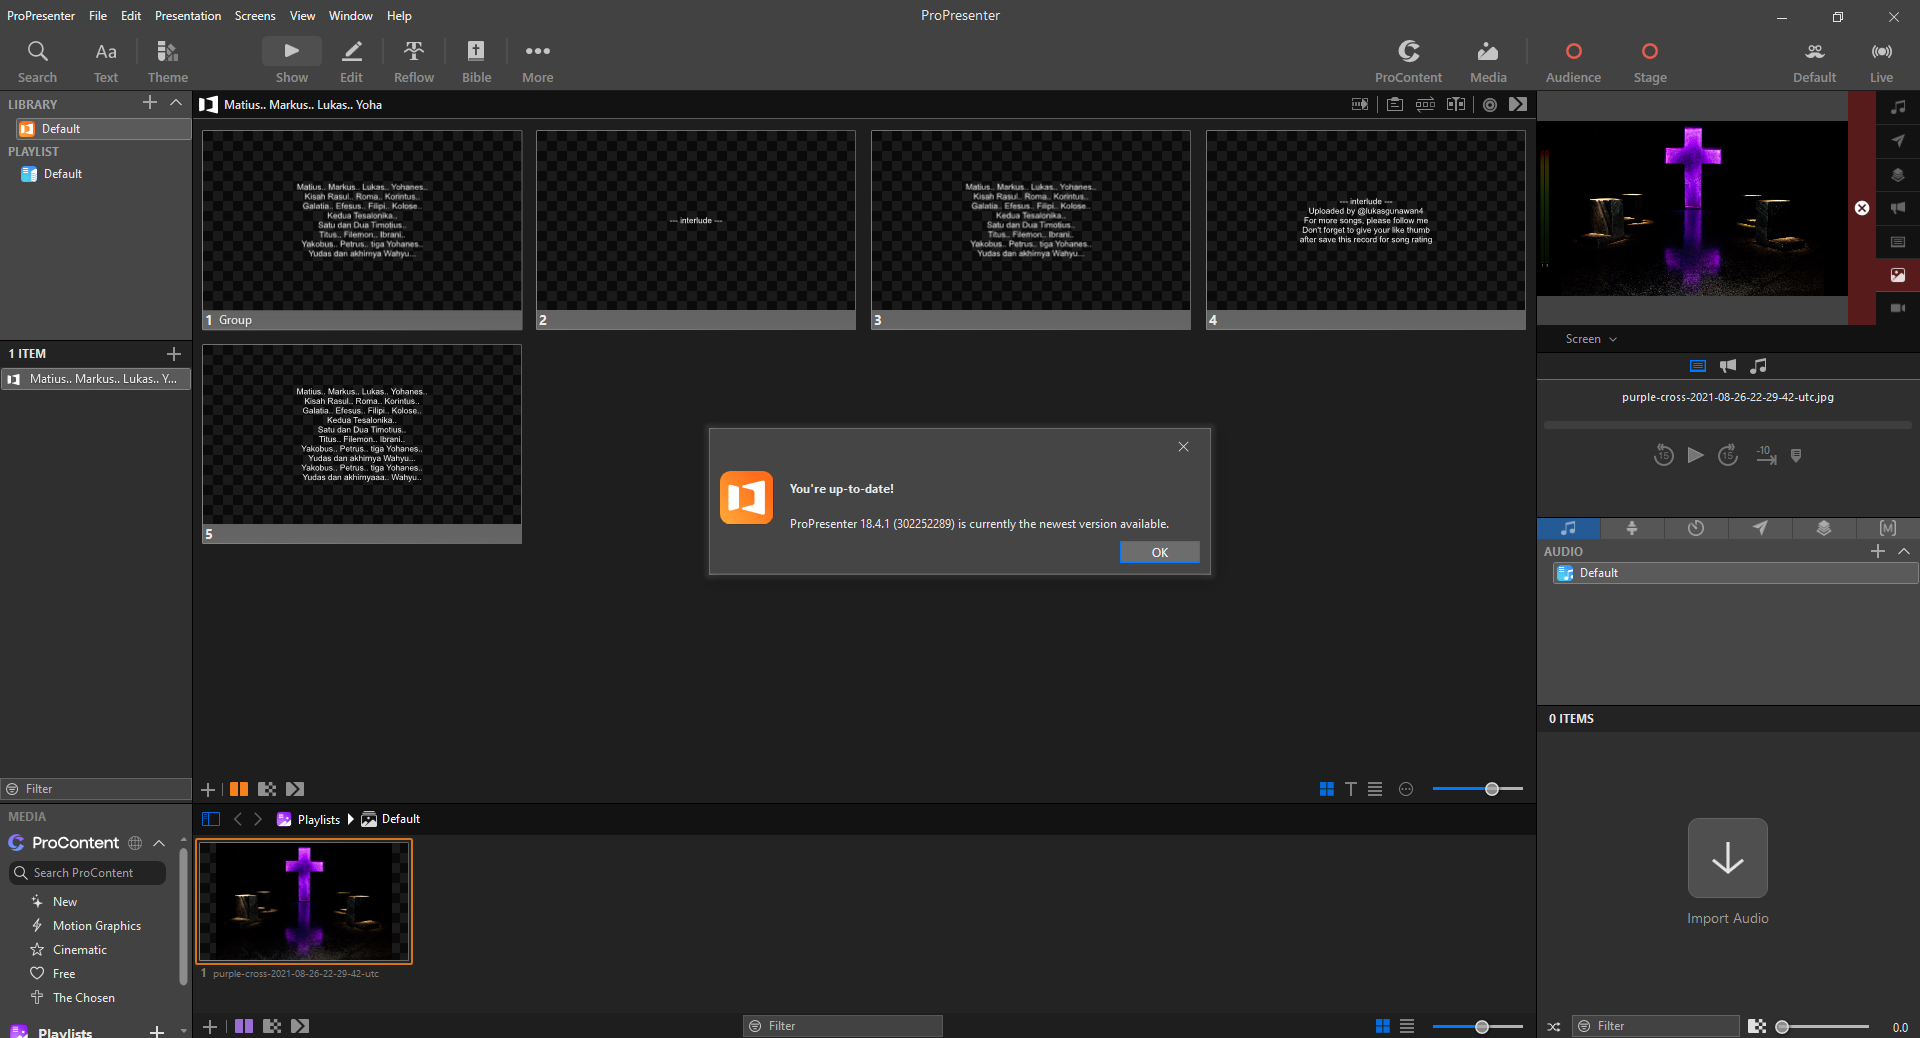Clear the highlighted media layer in preview sidebar
Image resolution: width=1920 pixels, height=1038 pixels.
tap(1898, 275)
